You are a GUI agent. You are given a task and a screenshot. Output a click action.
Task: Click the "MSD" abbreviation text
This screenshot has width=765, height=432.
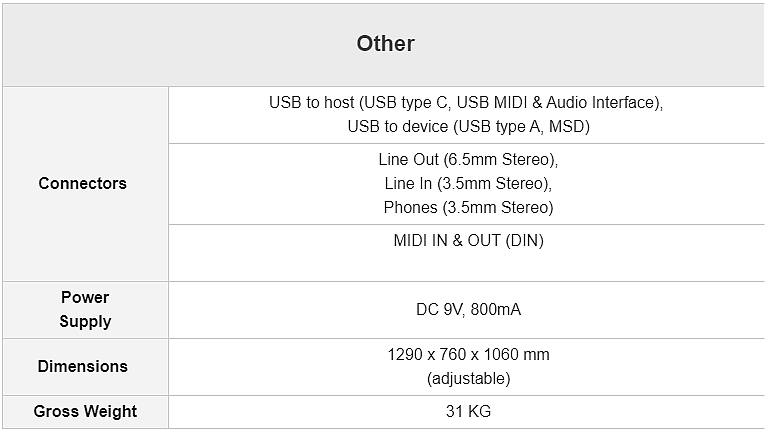pos(569,127)
